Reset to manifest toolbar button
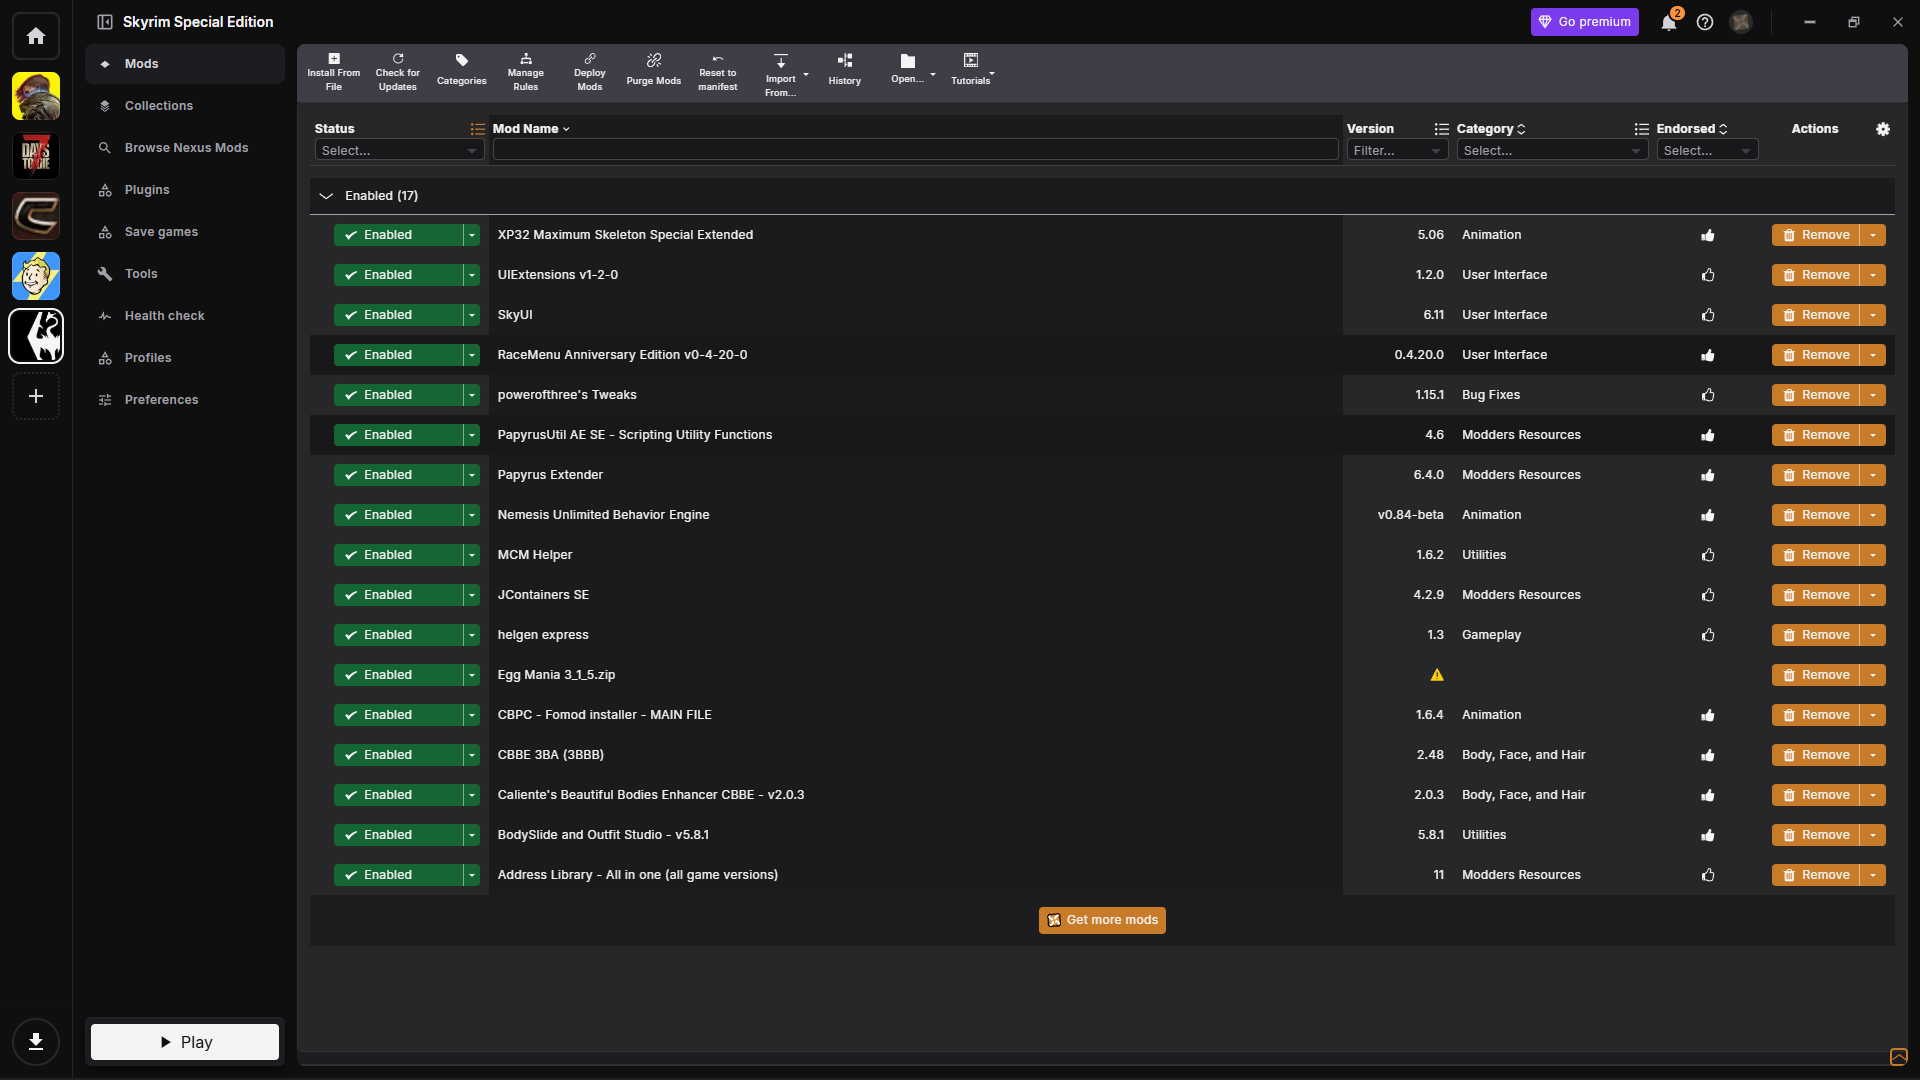 coord(718,72)
